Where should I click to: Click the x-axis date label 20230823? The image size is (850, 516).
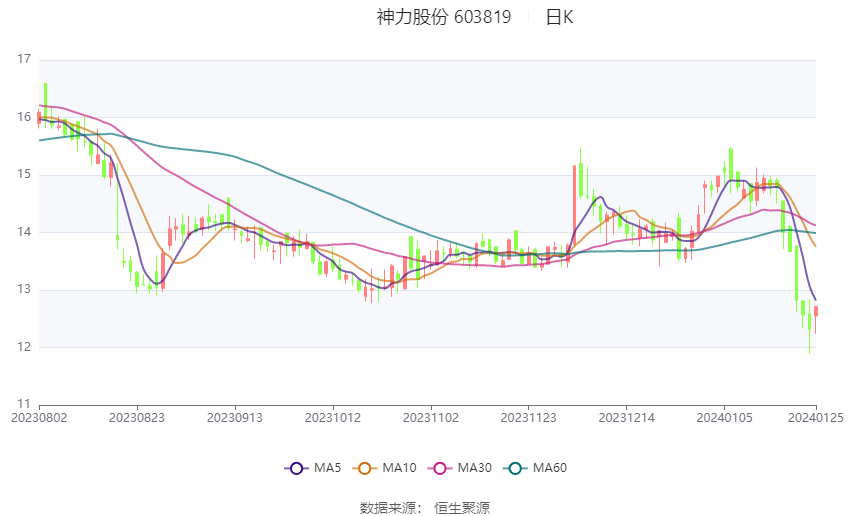pos(137,418)
